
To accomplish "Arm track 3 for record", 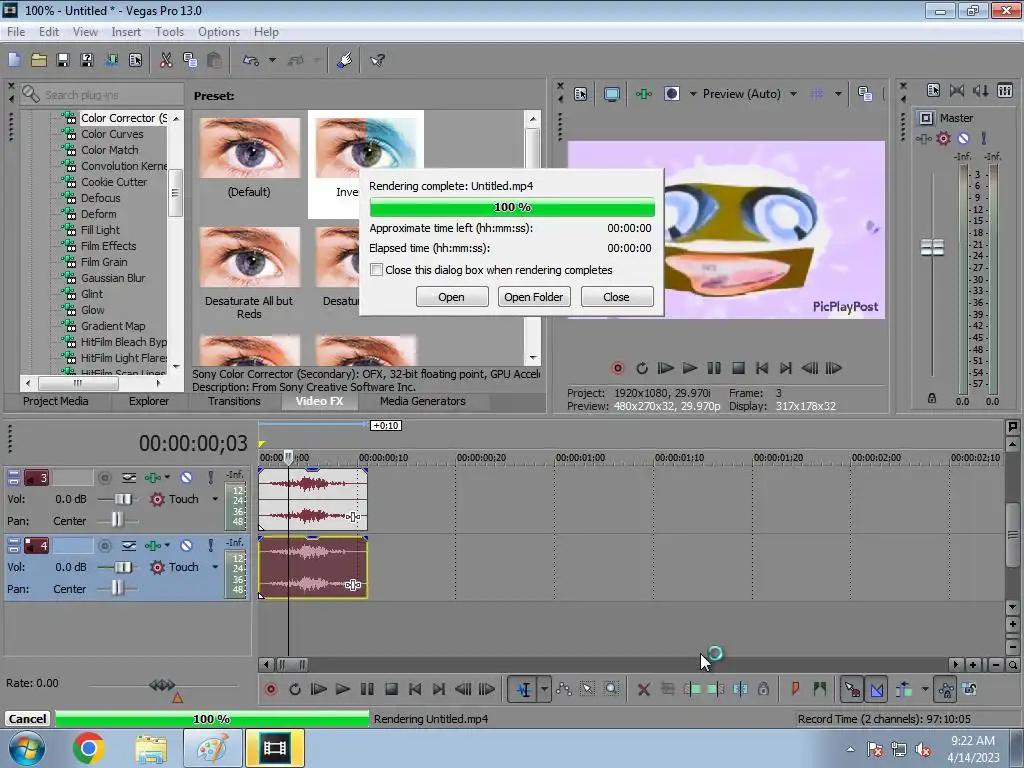I will coord(104,478).
